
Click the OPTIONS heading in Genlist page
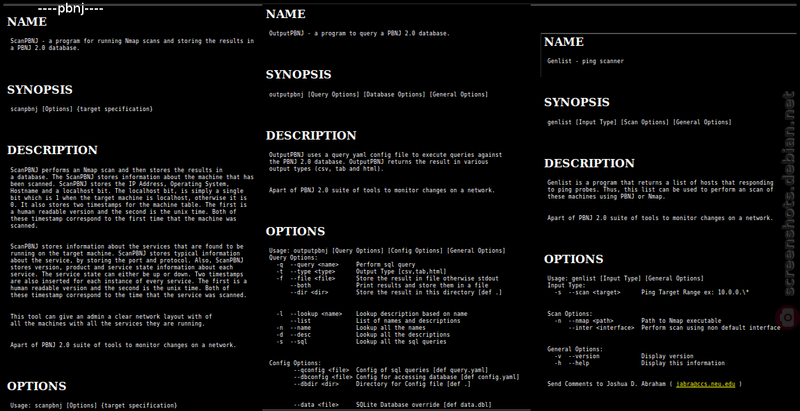573,259
